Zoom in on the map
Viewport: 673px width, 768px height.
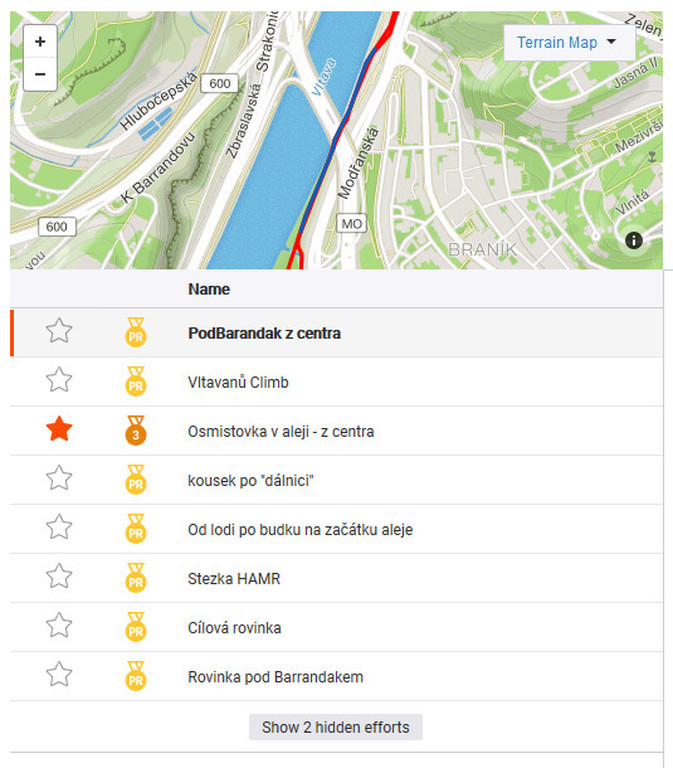click(x=40, y=42)
